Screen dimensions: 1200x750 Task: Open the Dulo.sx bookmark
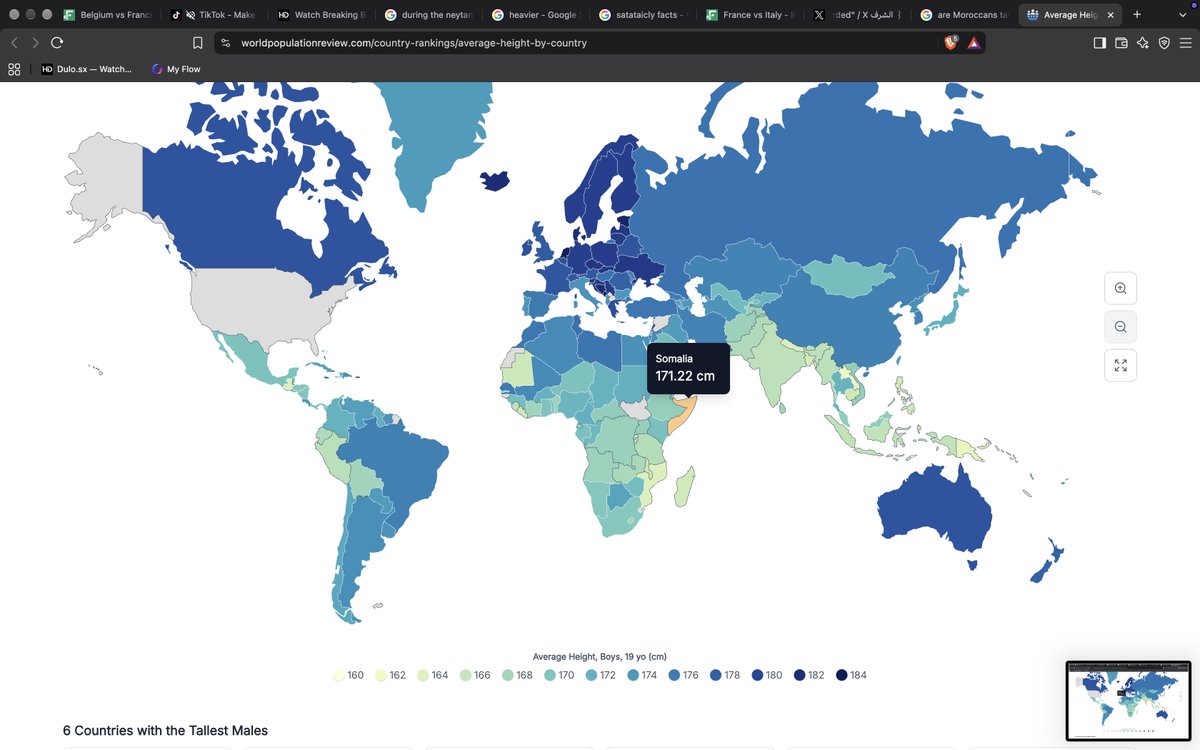click(x=86, y=69)
